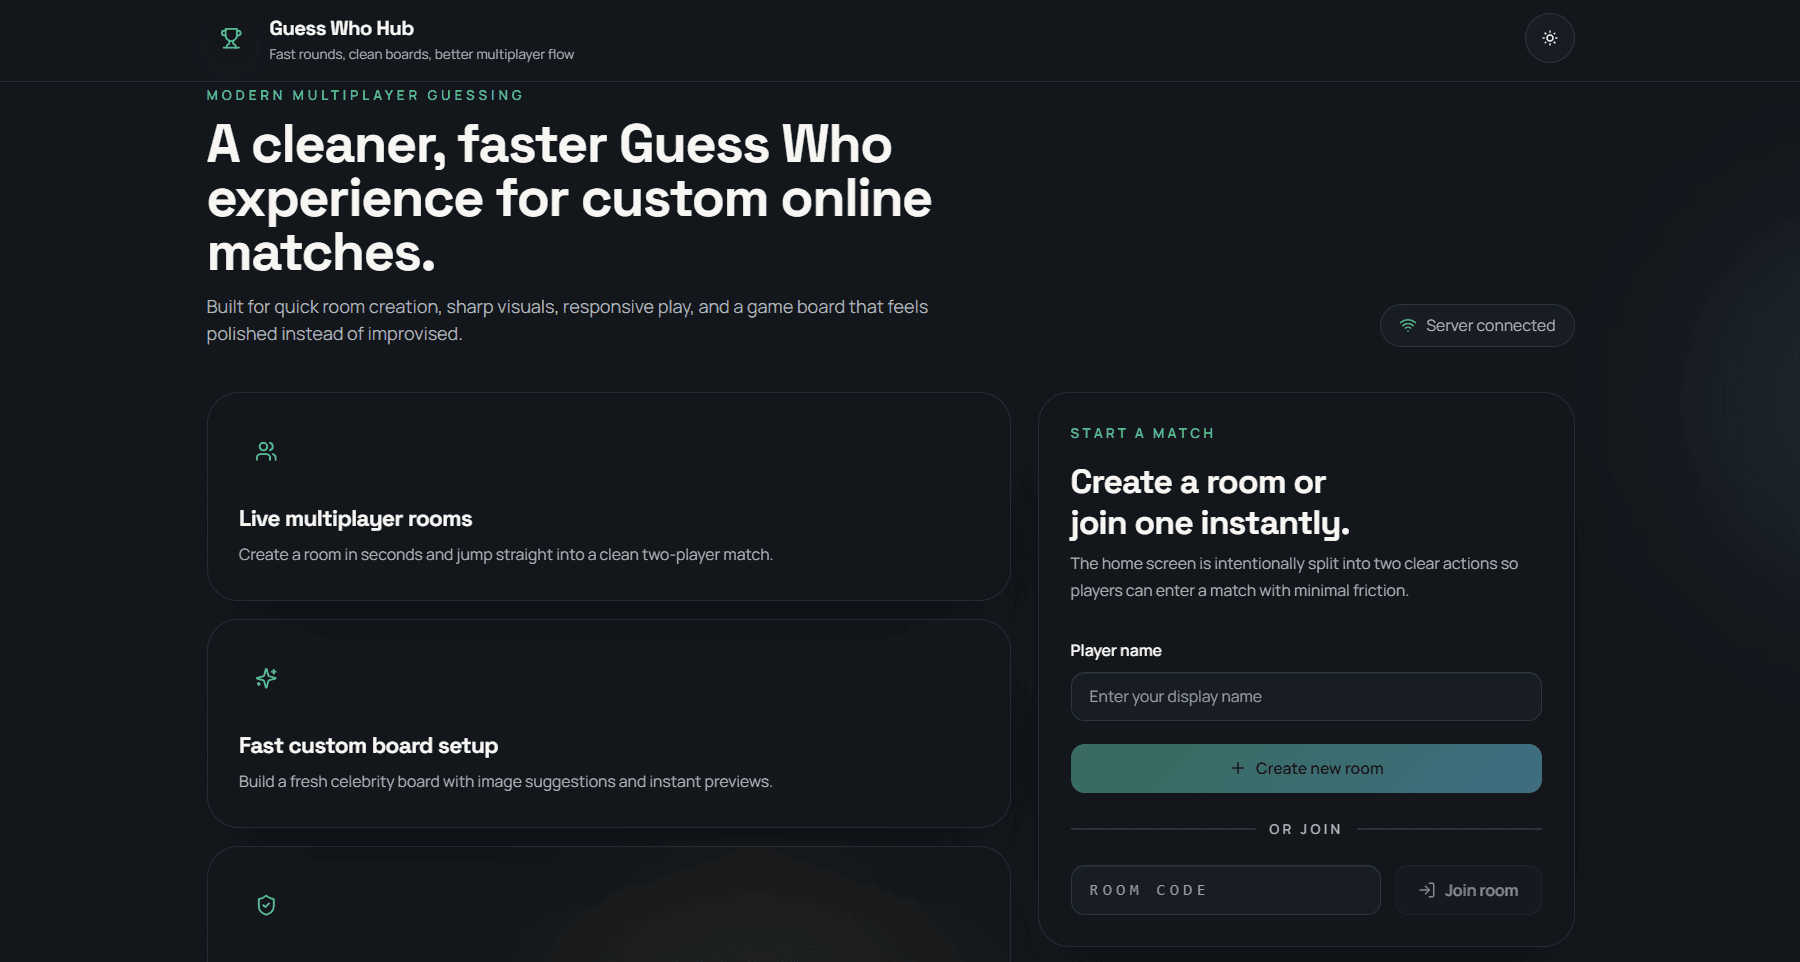
Task: Click the wifi icon beside Server connected
Action: [x=1407, y=326]
